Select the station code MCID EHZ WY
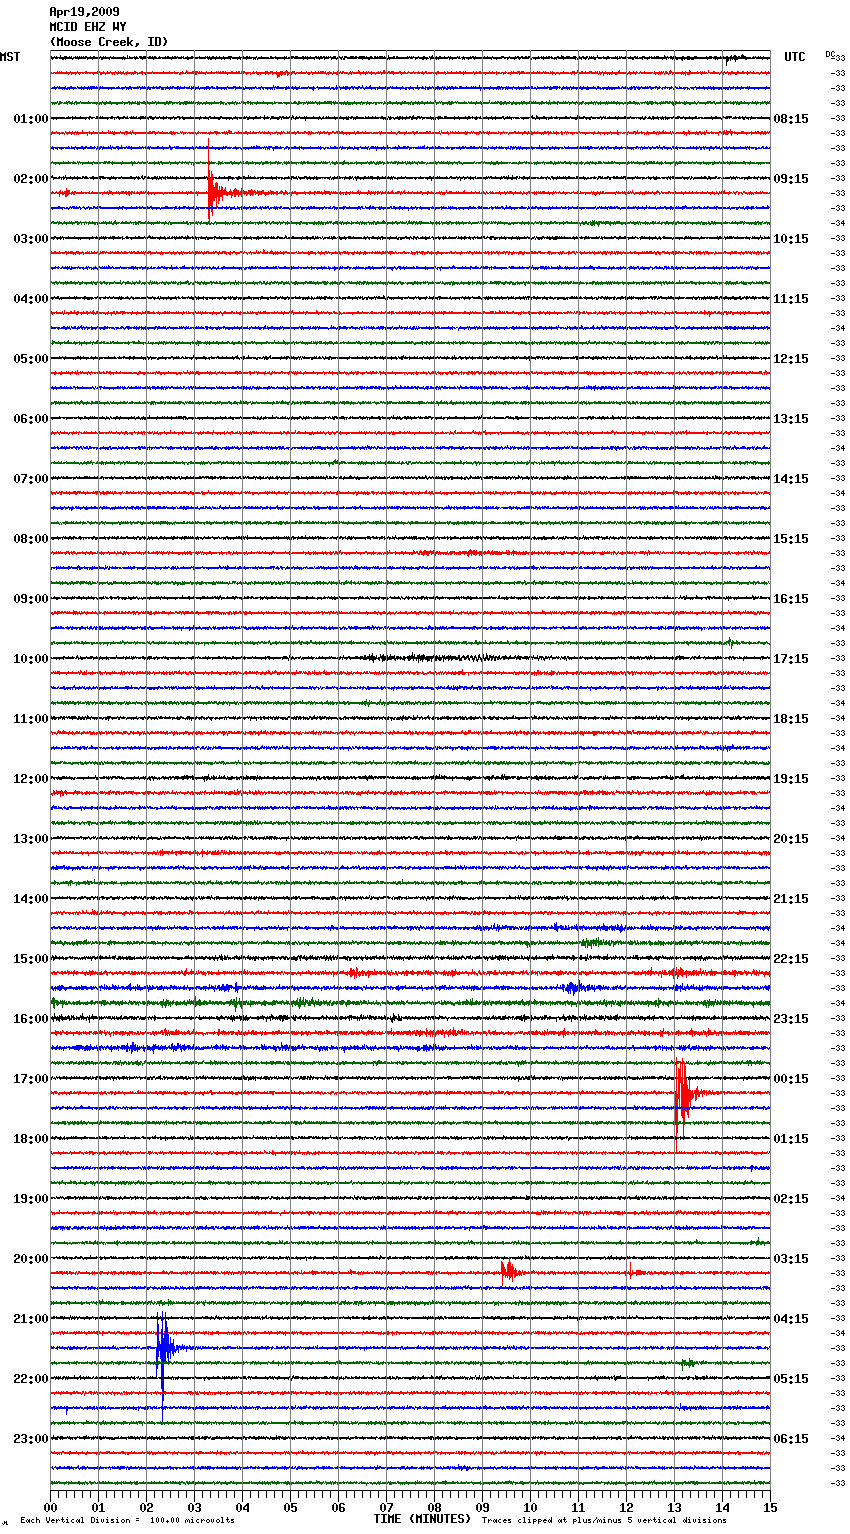This screenshot has width=850, height=1534. click(88, 27)
